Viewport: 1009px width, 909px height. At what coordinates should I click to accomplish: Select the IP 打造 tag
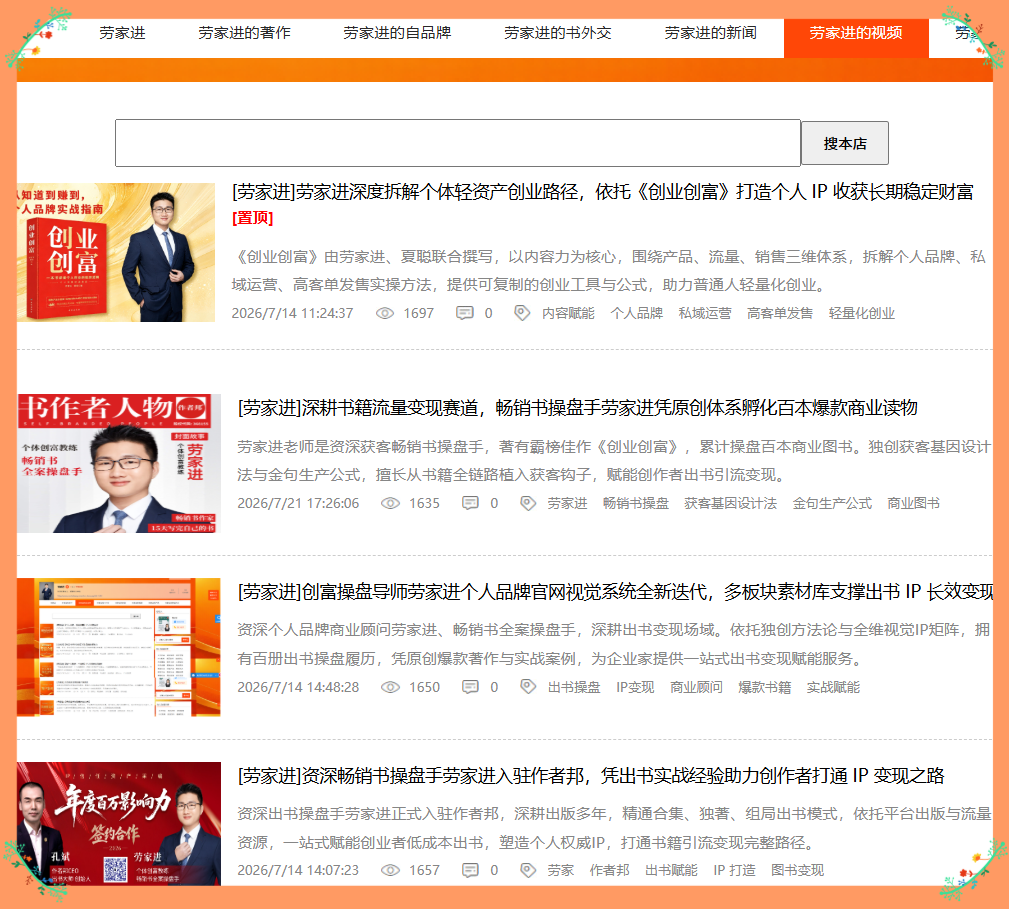coord(734,870)
